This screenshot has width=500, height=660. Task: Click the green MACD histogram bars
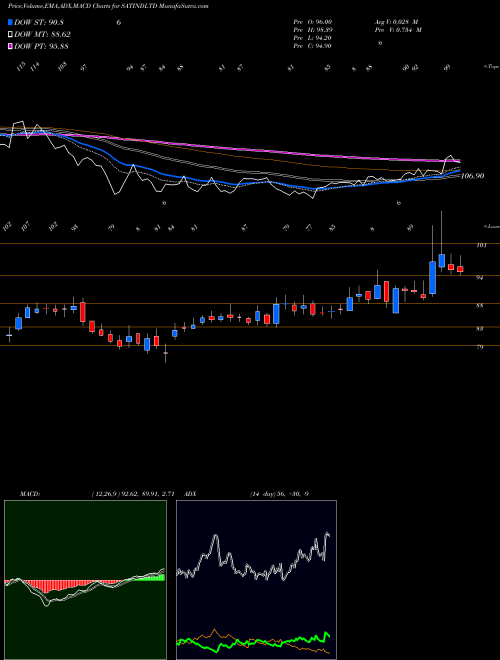click(x=147, y=578)
